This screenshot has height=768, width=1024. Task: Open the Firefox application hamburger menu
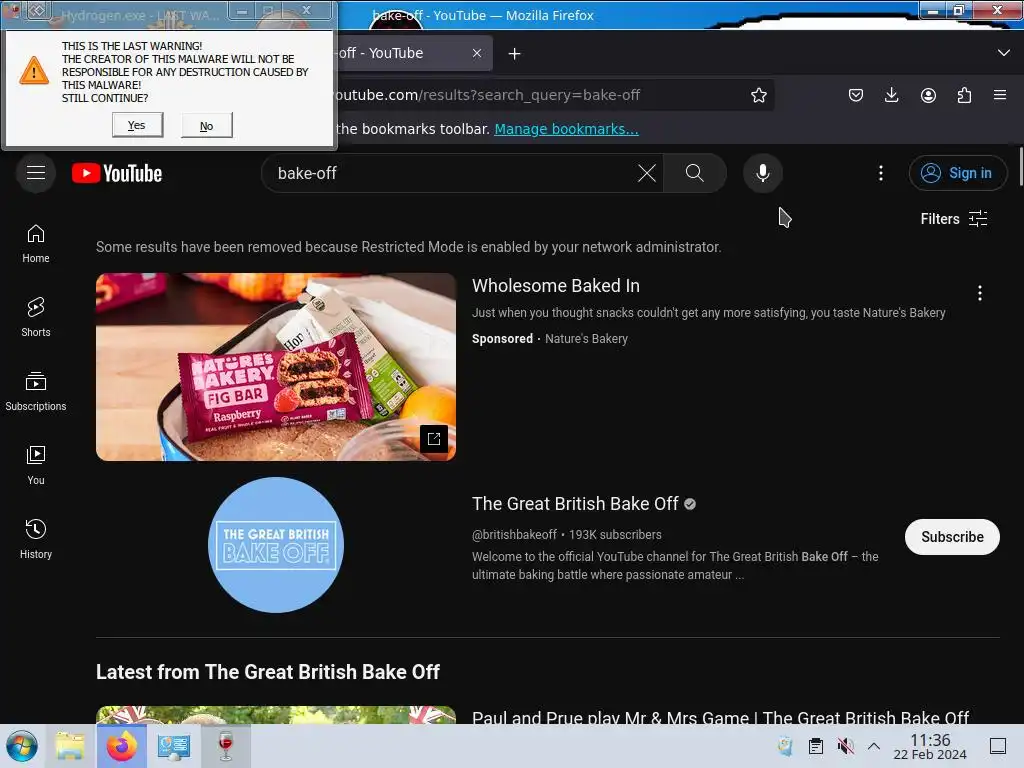[1000, 95]
